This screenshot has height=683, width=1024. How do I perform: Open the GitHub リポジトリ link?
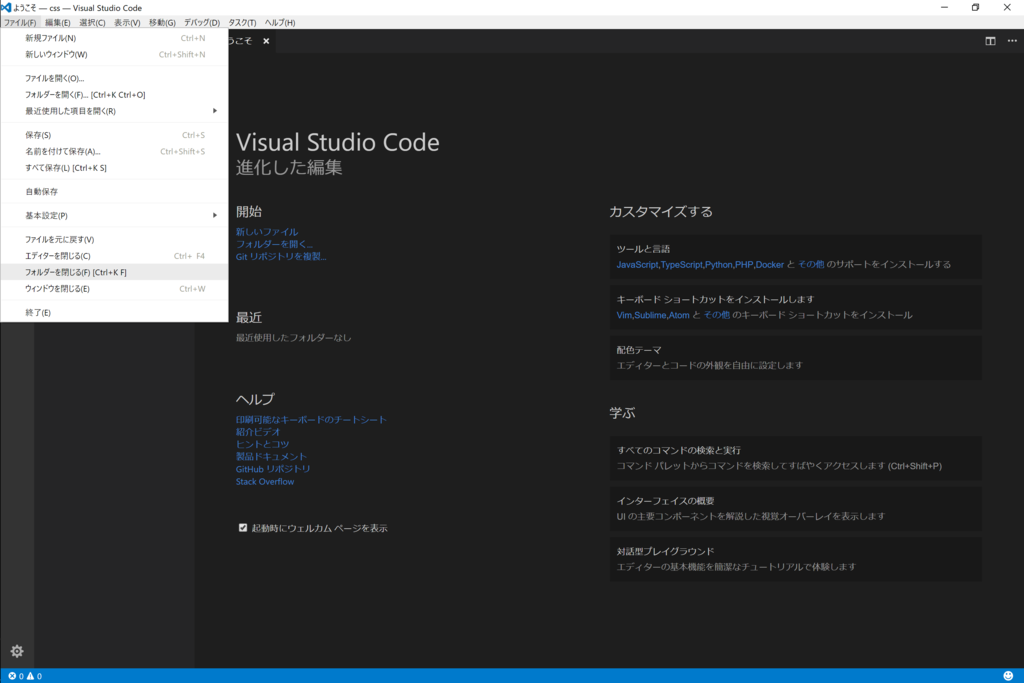273,469
